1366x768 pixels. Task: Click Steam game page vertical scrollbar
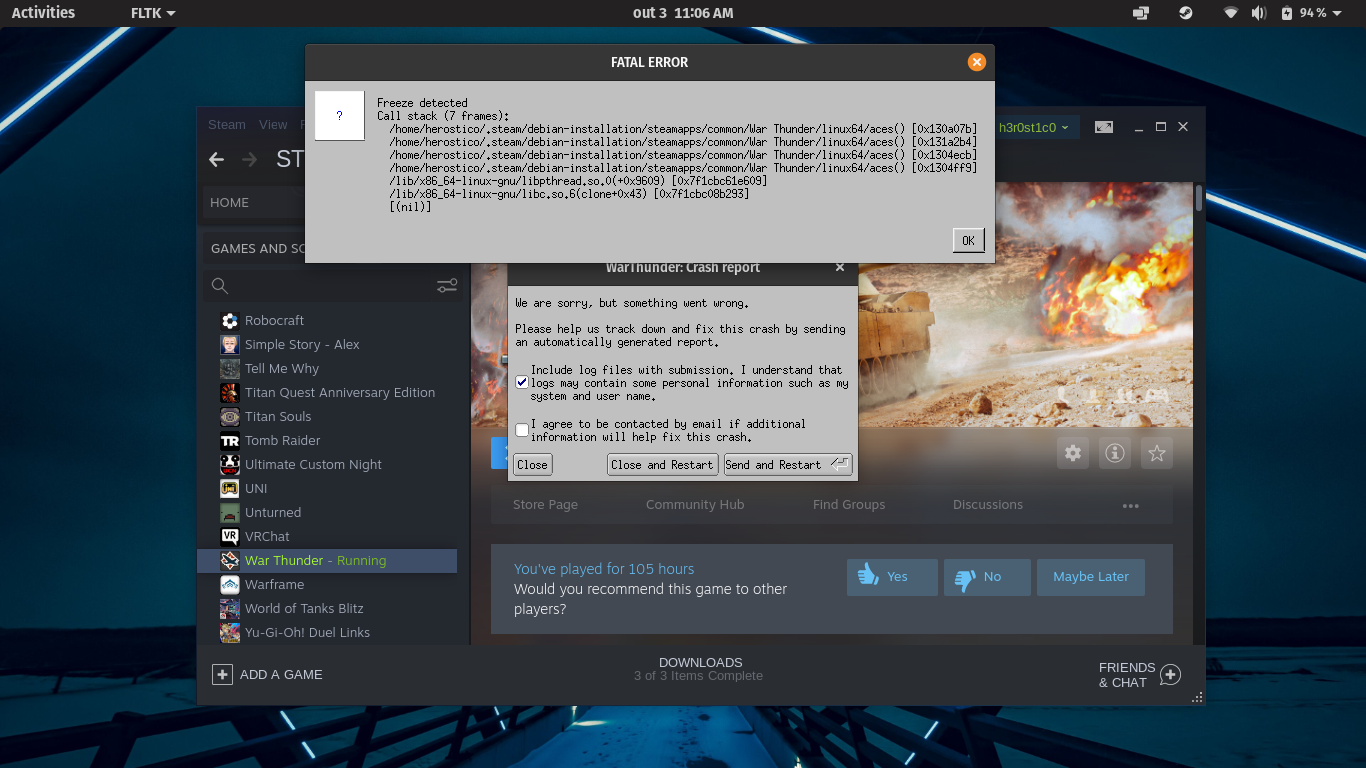click(x=1199, y=198)
